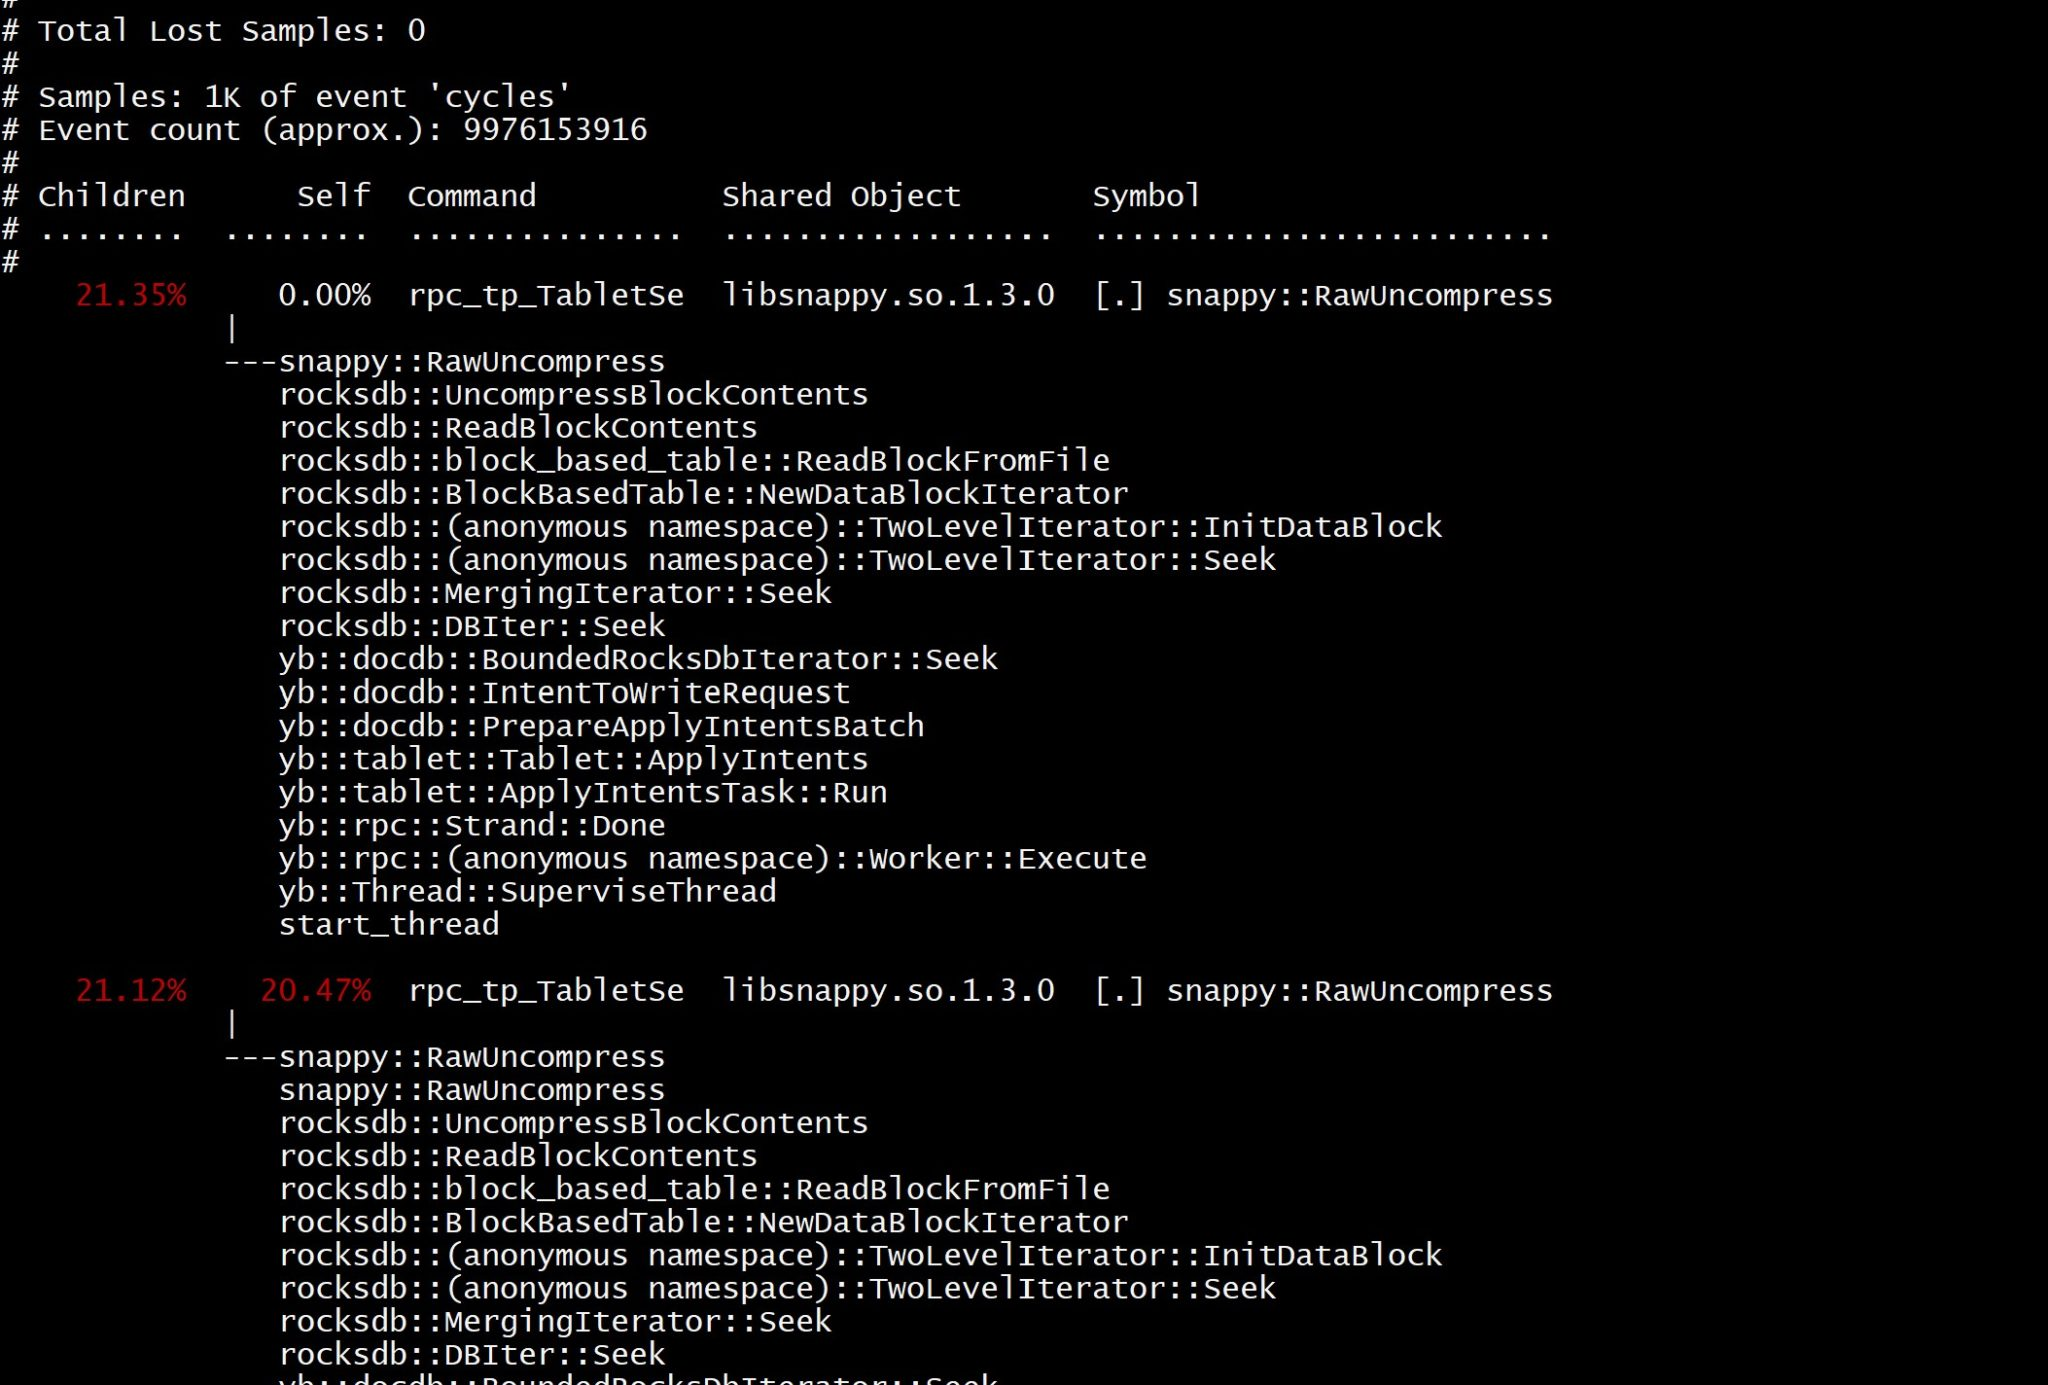
Task: Select yb::tablet::ApplyIntentsTask::Run frame
Action: click(583, 792)
